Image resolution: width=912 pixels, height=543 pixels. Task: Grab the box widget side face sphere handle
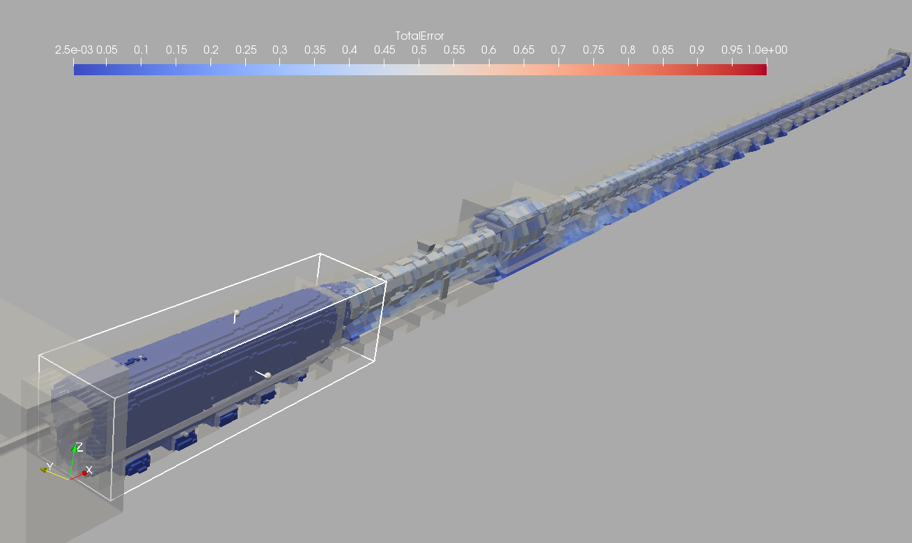[268, 376]
